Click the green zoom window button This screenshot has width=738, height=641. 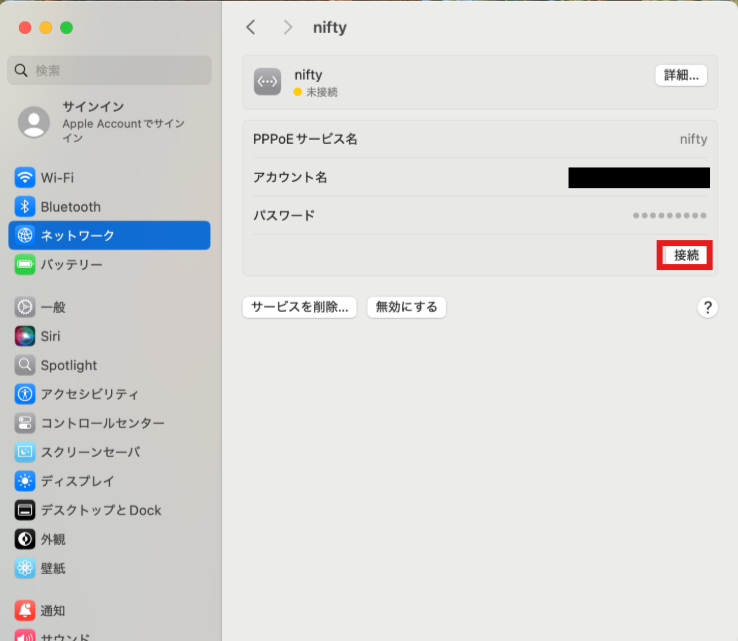[66, 28]
